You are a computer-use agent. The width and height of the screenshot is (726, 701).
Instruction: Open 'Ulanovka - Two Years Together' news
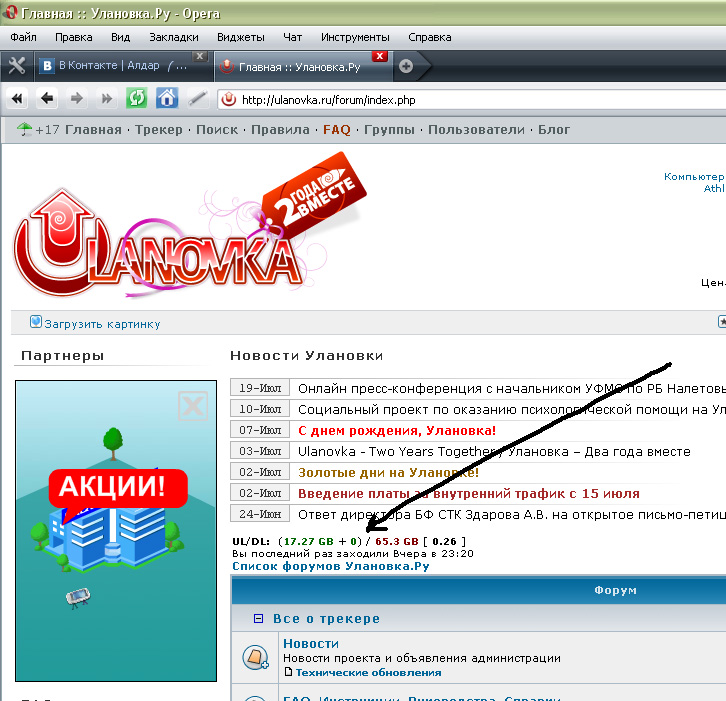(x=494, y=451)
